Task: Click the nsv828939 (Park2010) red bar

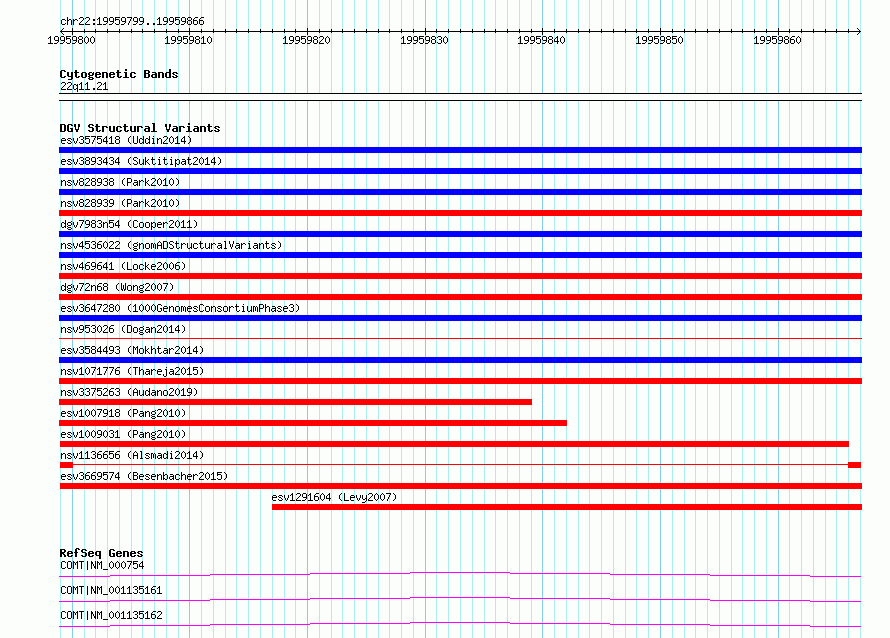Action: click(460, 213)
